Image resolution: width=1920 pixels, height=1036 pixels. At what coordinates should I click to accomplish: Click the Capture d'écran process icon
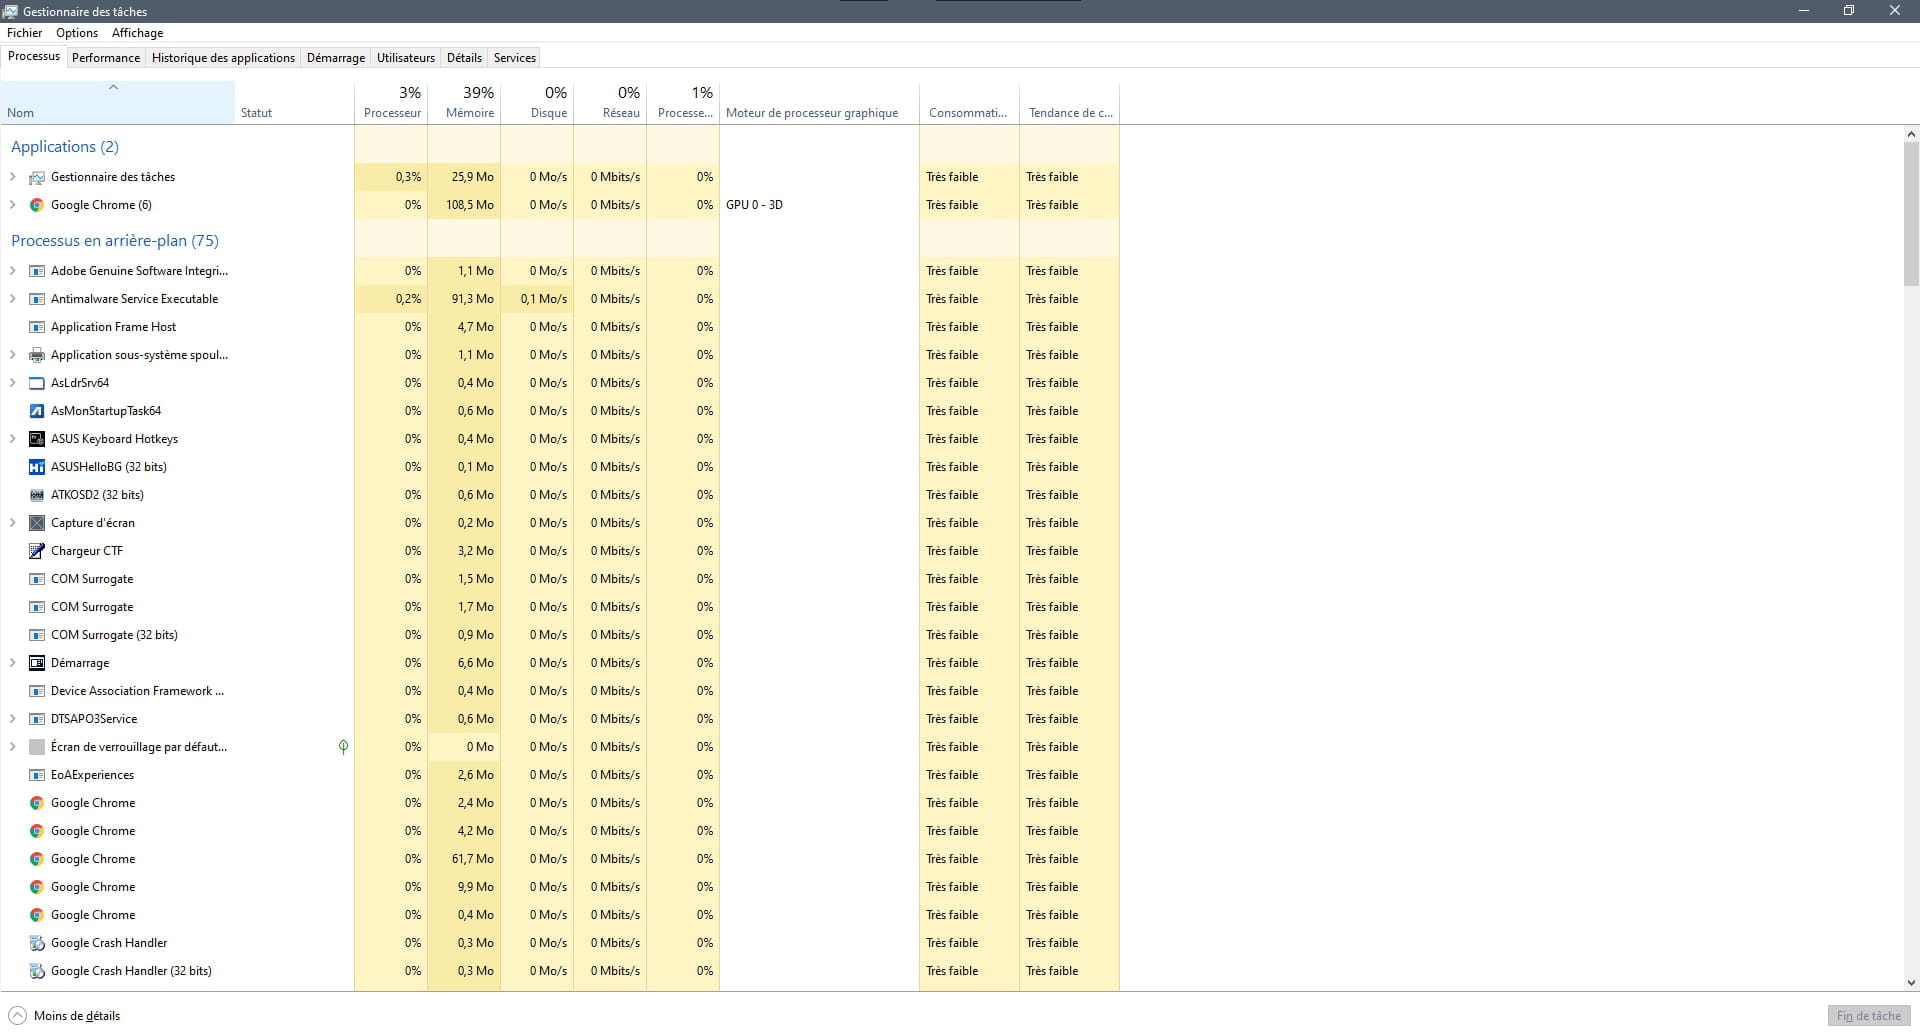[37, 523]
